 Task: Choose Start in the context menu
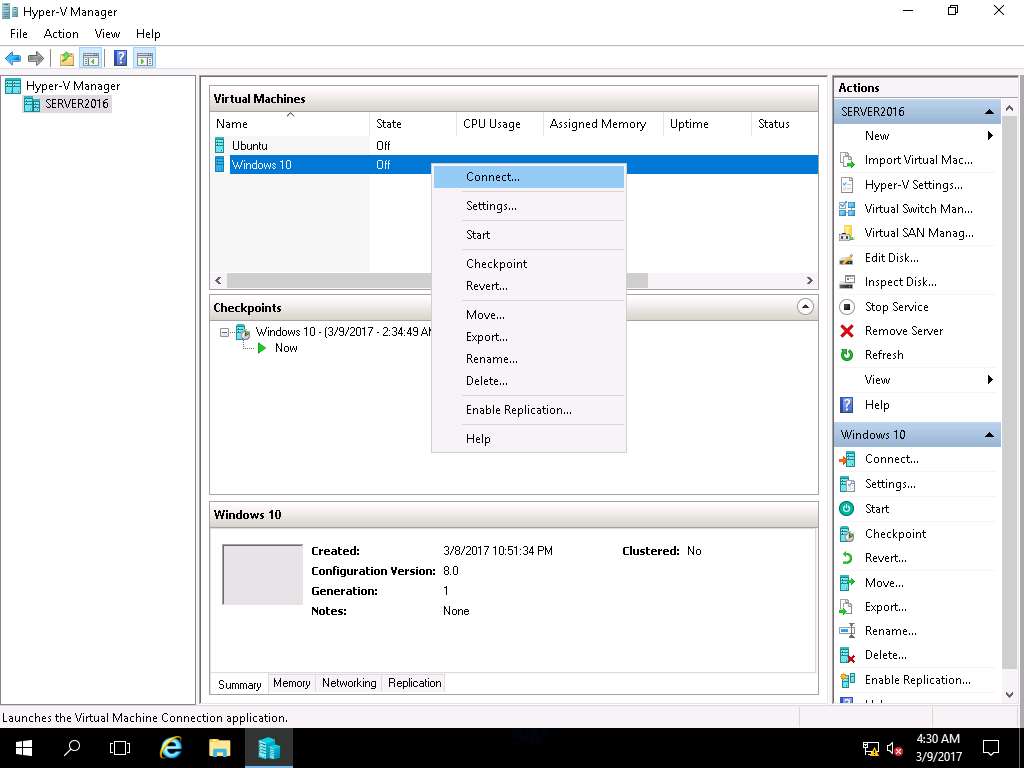pyautogui.click(x=529, y=235)
